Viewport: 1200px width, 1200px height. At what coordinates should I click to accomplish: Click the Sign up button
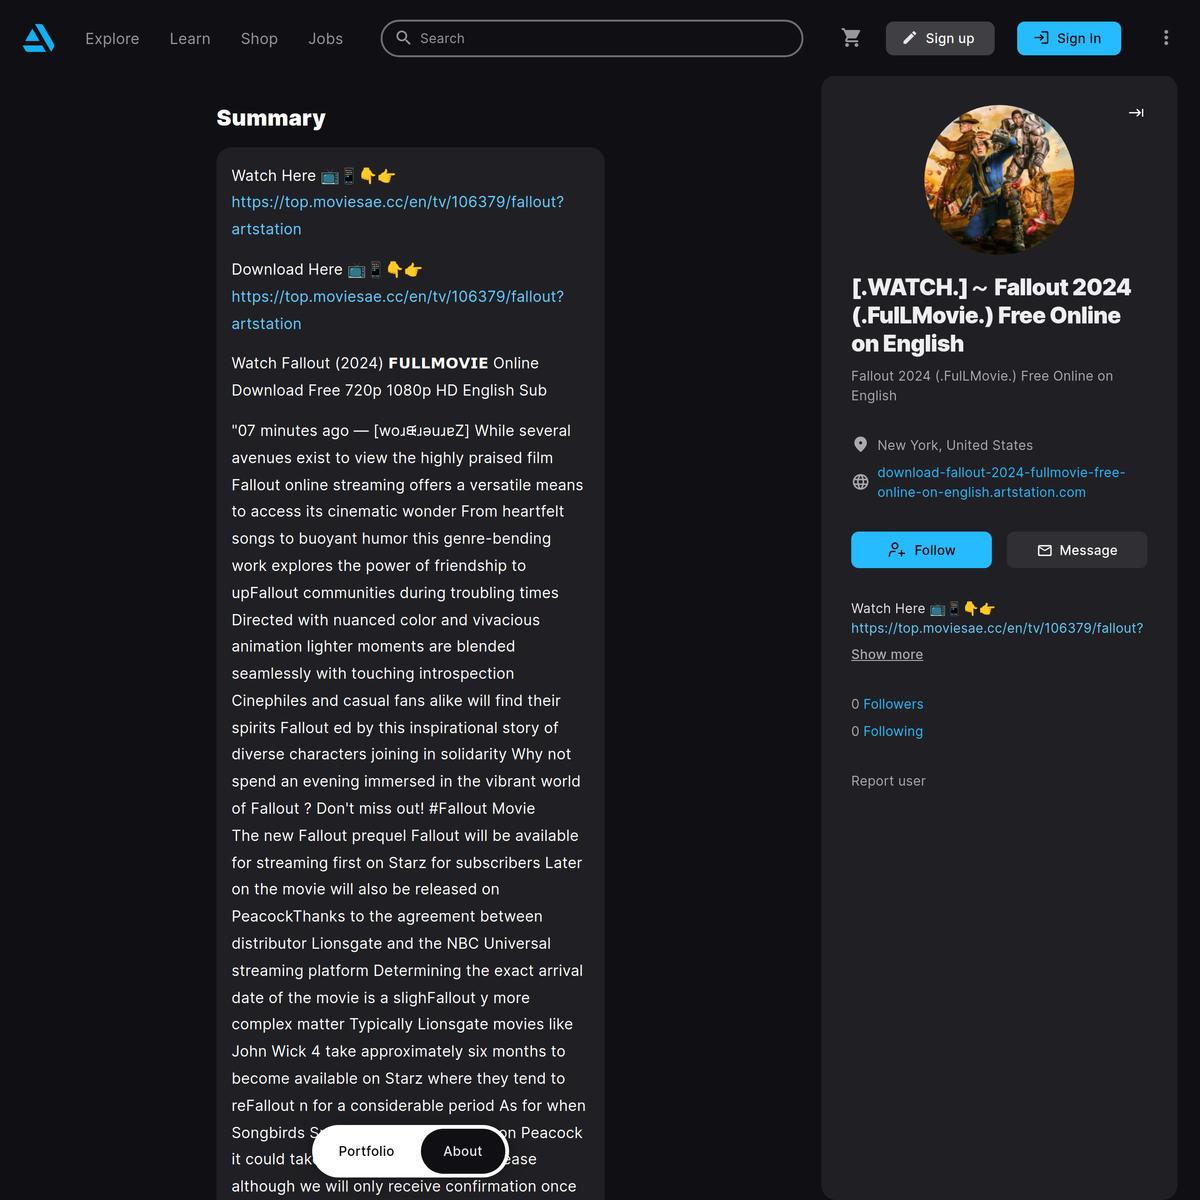point(940,38)
